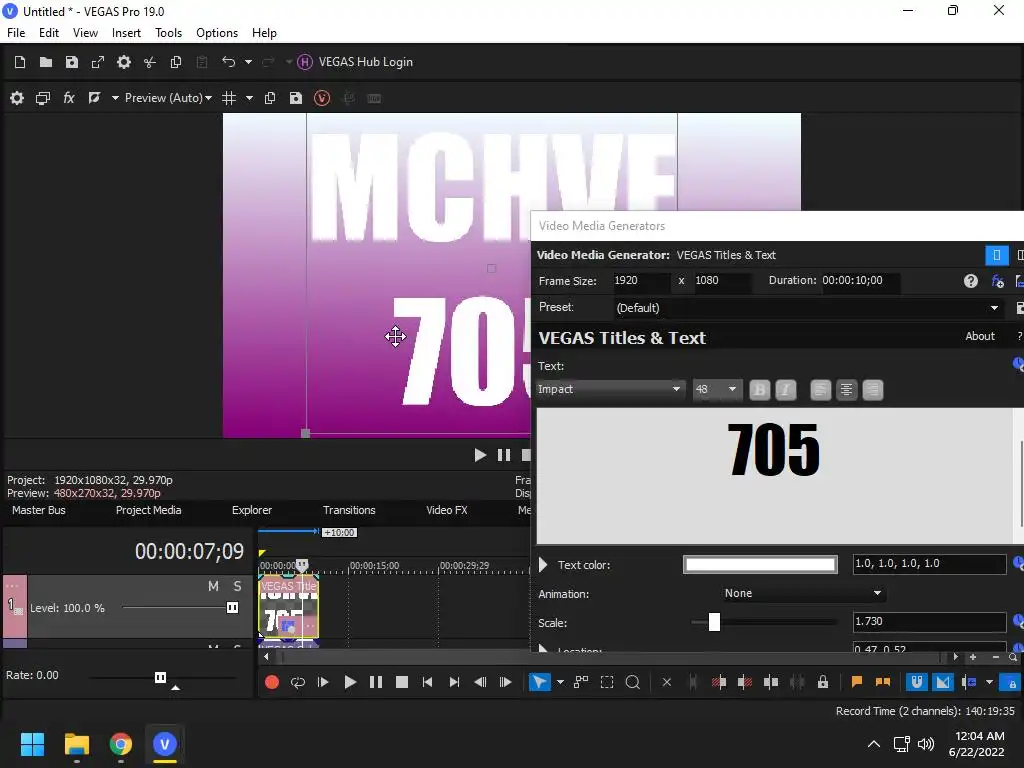Select the Normal Edit arrow tool
This screenshot has width=1024, height=768.
(x=539, y=682)
